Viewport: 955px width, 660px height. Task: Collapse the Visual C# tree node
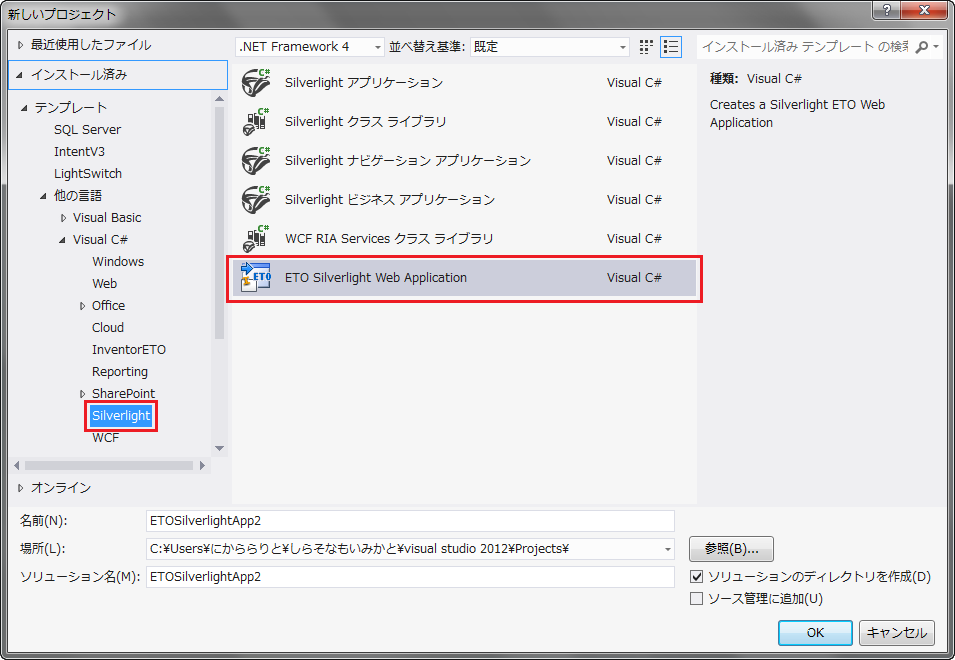click(62, 240)
